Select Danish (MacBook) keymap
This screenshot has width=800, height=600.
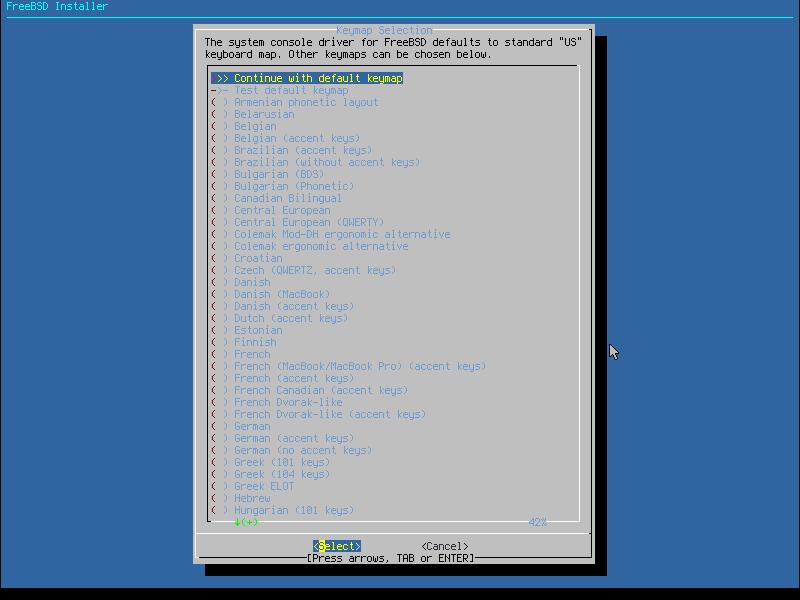[x=271, y=294]
